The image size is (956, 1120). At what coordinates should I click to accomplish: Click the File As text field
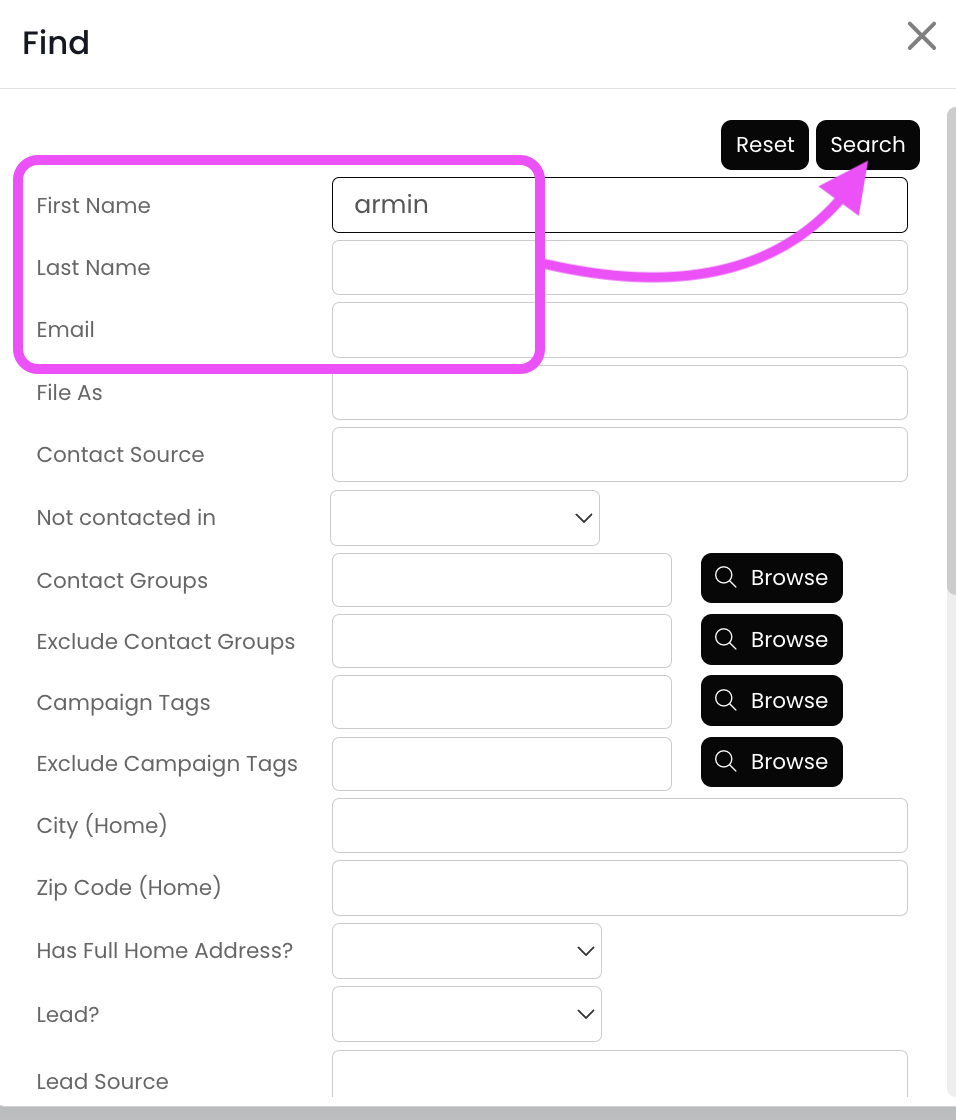click(x=619, y=392)
